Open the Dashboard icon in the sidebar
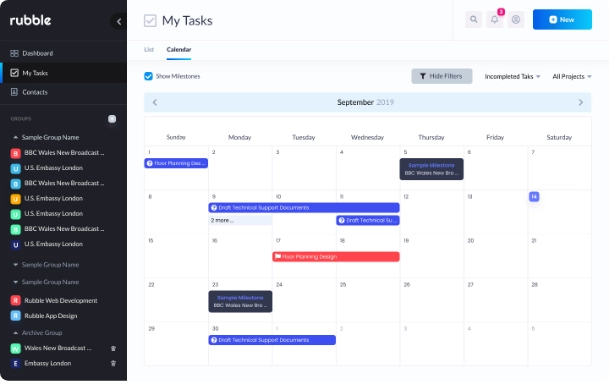 tap(14, 53)
